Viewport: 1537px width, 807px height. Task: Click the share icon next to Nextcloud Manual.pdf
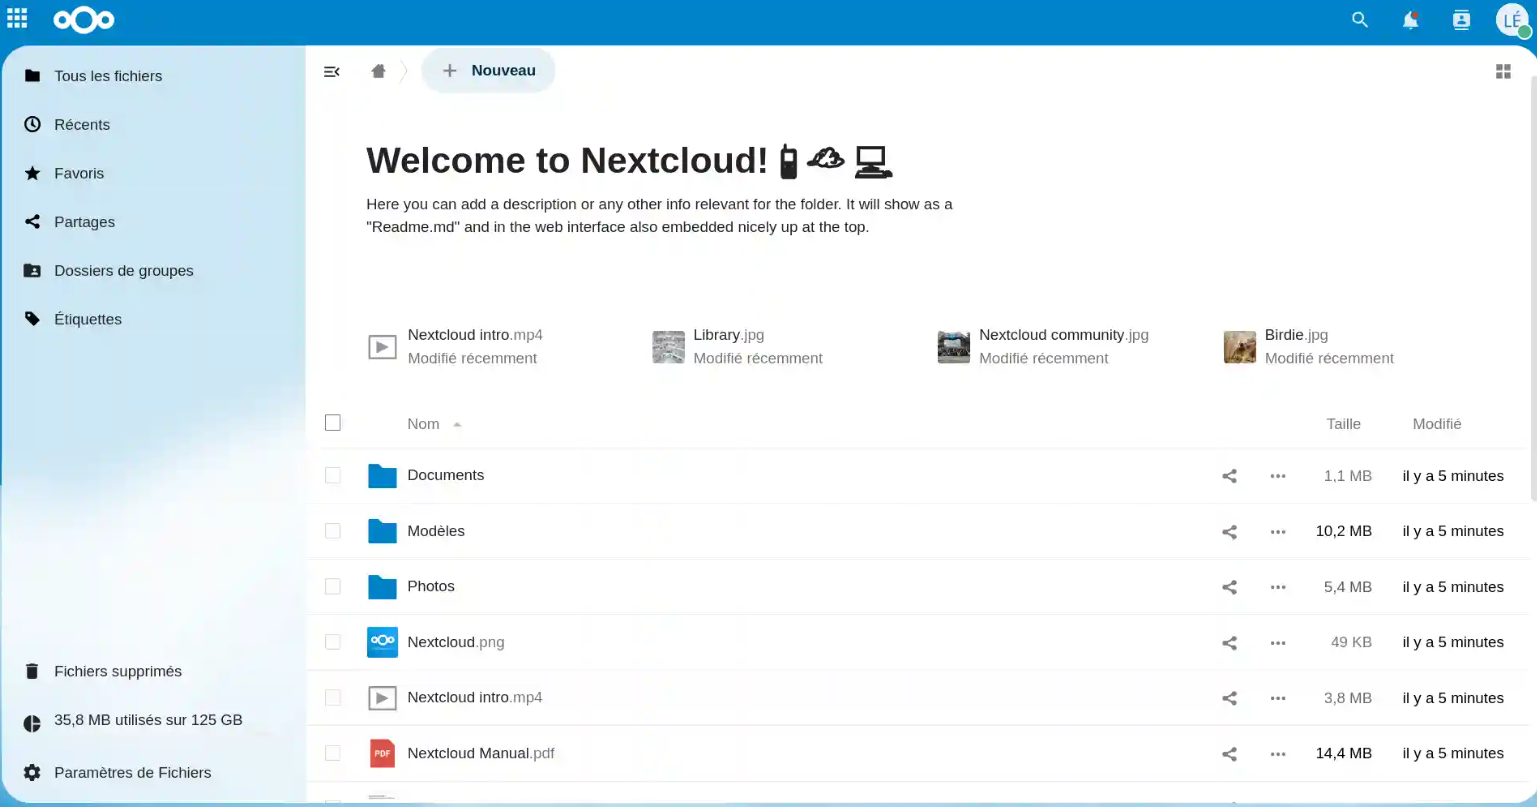click(x=1229, y=753)
